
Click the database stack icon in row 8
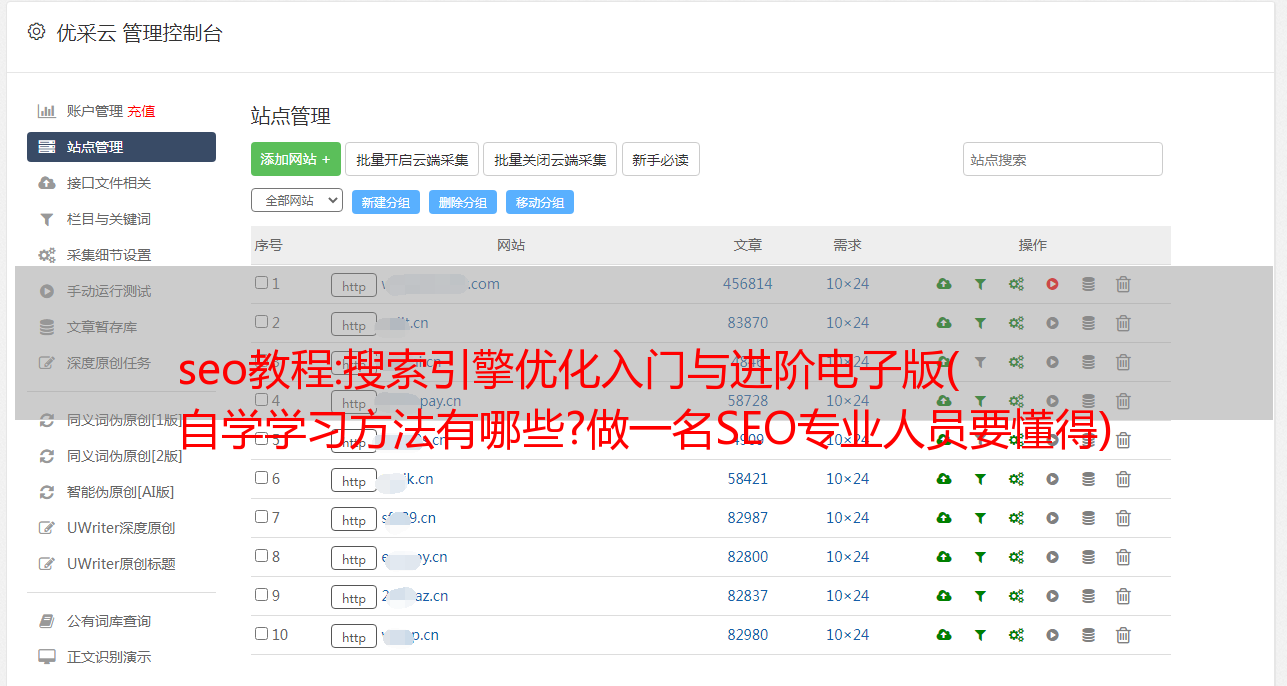[1088, 557]
